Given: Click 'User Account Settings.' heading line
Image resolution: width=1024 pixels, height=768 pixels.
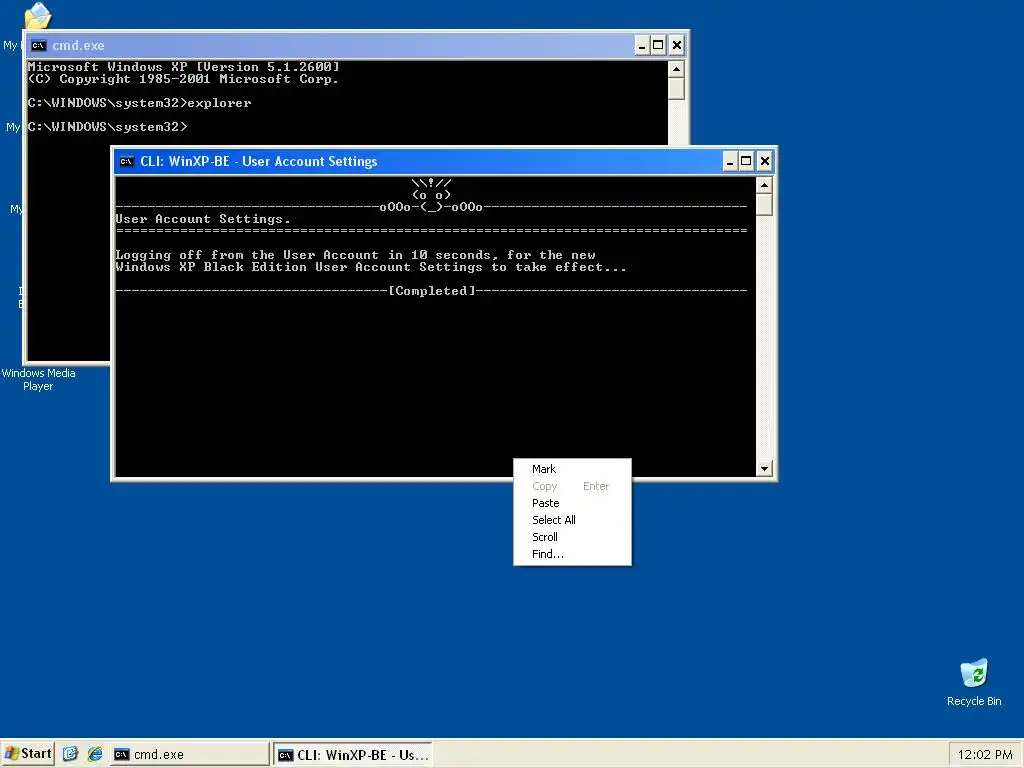Looking at the screenshot, I should (x=202, y=219).
